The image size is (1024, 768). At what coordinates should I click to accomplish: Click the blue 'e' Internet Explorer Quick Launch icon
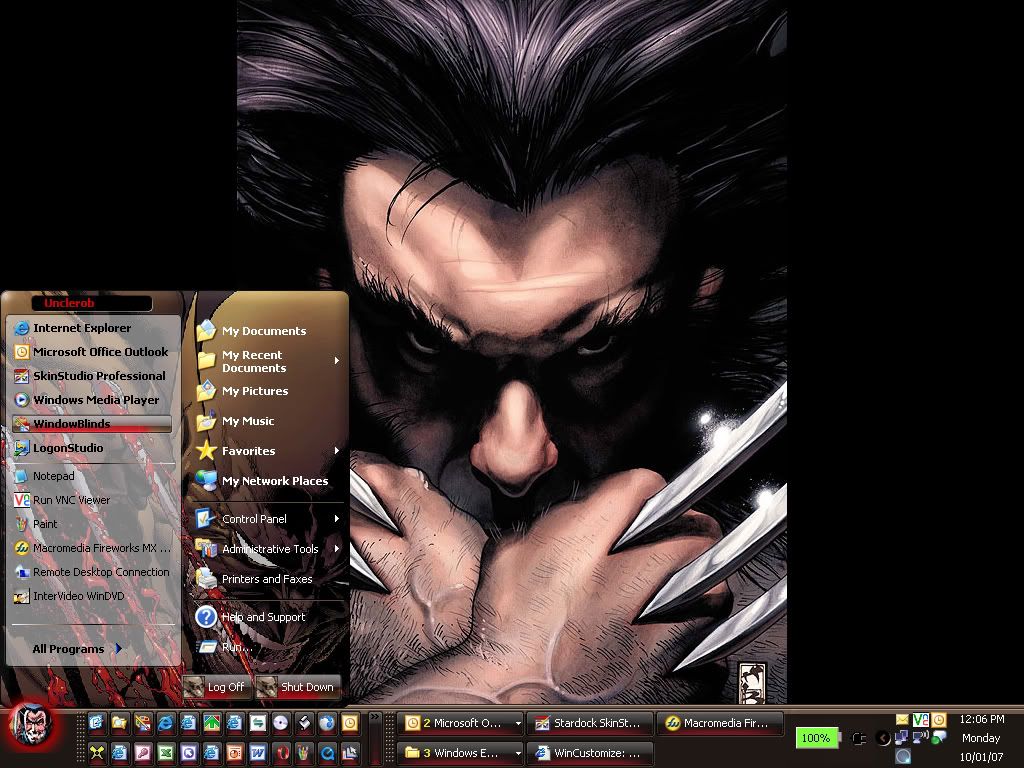(166, 722)
